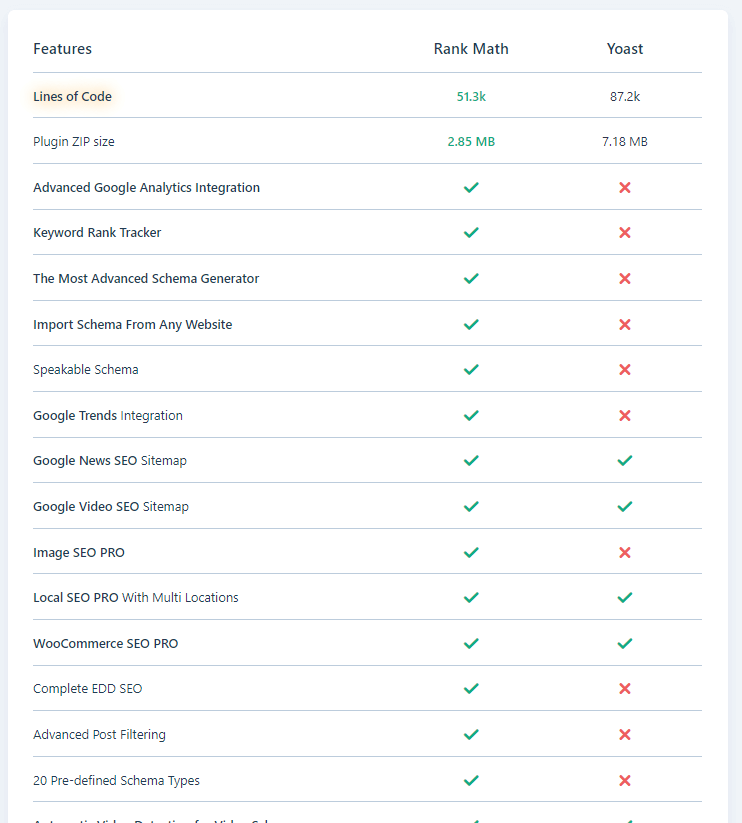Click The Most Advanced Schema Generator text

click(146, 279)
